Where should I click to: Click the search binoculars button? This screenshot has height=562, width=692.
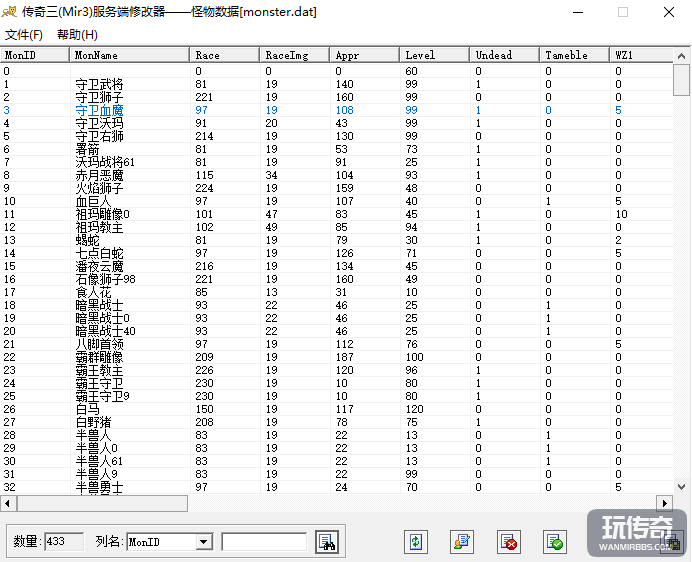click(327, 541)
